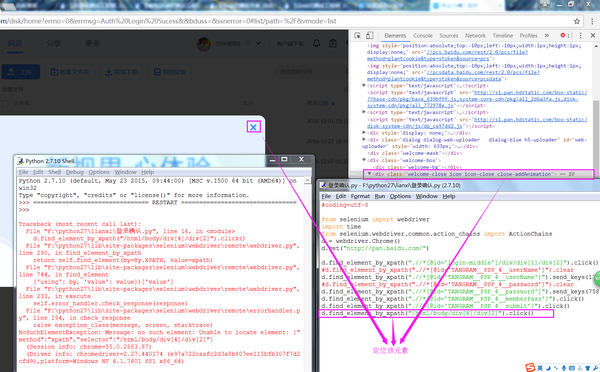The width and height of the screenshot is (600, 372).
Task: Switch to the Profiles tab in DevTools
Action: tap(528, 35)
